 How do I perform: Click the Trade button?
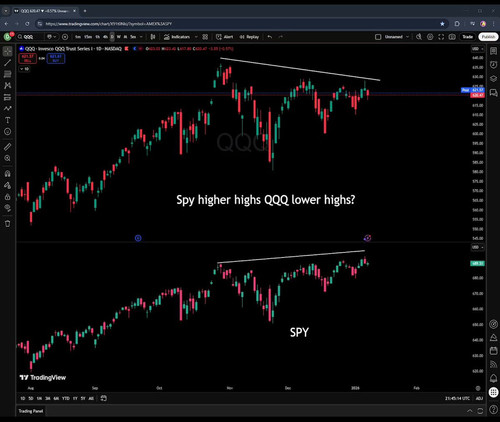pos(467,37)
